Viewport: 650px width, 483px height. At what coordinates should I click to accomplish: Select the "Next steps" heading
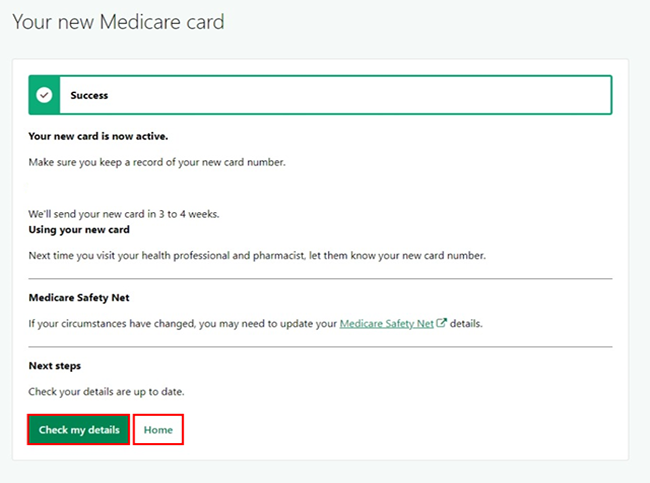click(x=55, y=366)
